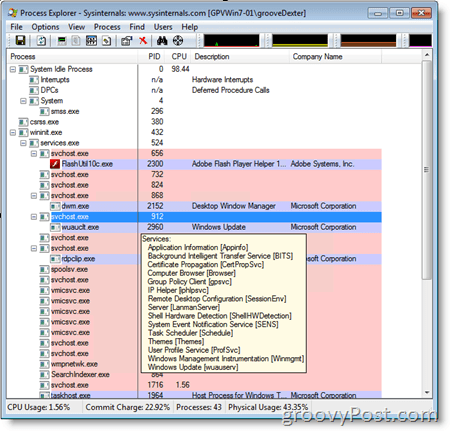Click the binoculars Find Handle icon
Image resolution: width=450 pixels, height=431 pixels.
point(162,40)
